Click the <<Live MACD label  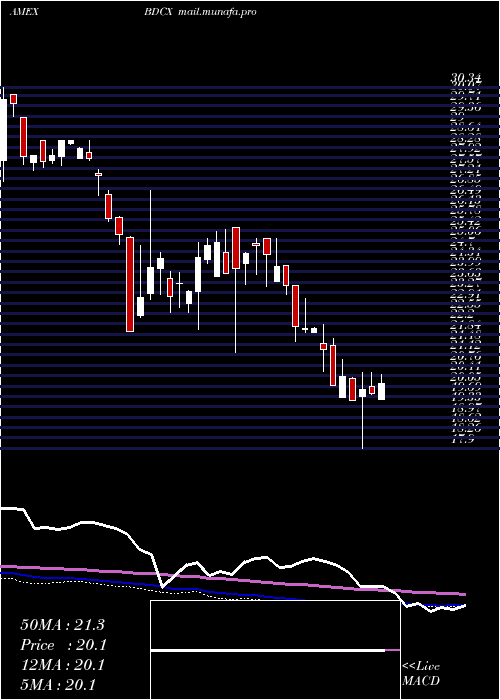tap(421, 674)
